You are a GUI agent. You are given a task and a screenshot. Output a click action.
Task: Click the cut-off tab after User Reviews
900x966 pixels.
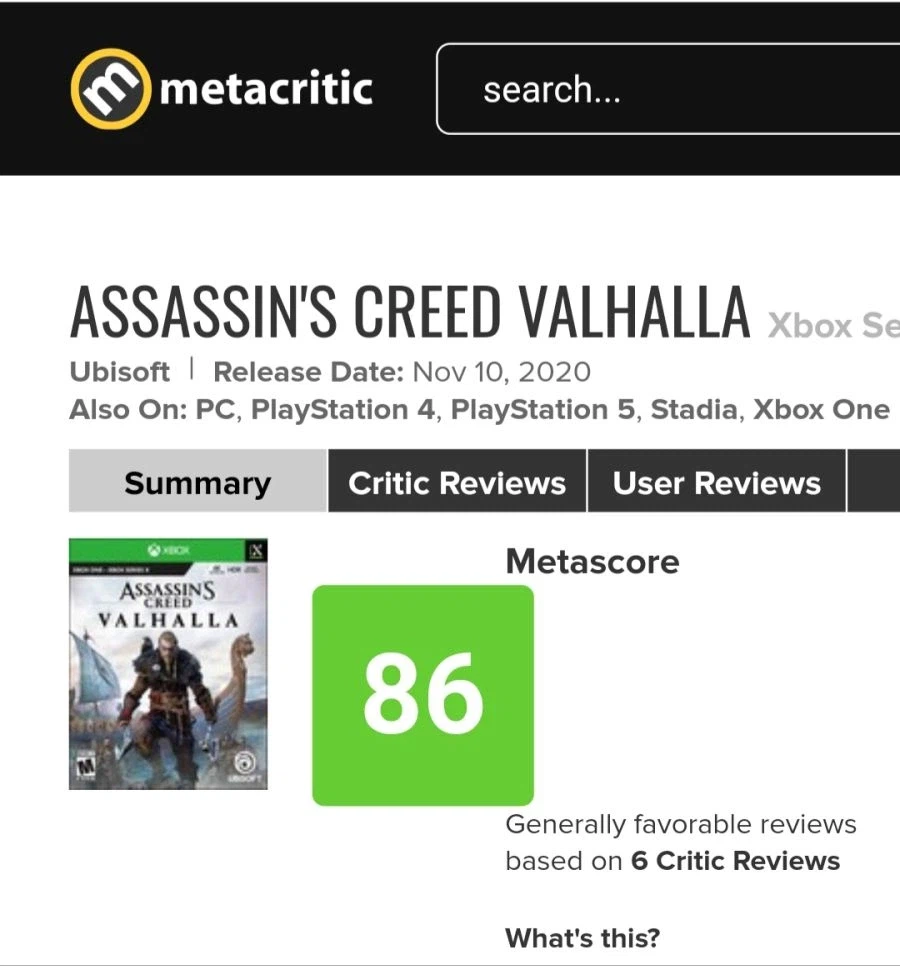874,483
